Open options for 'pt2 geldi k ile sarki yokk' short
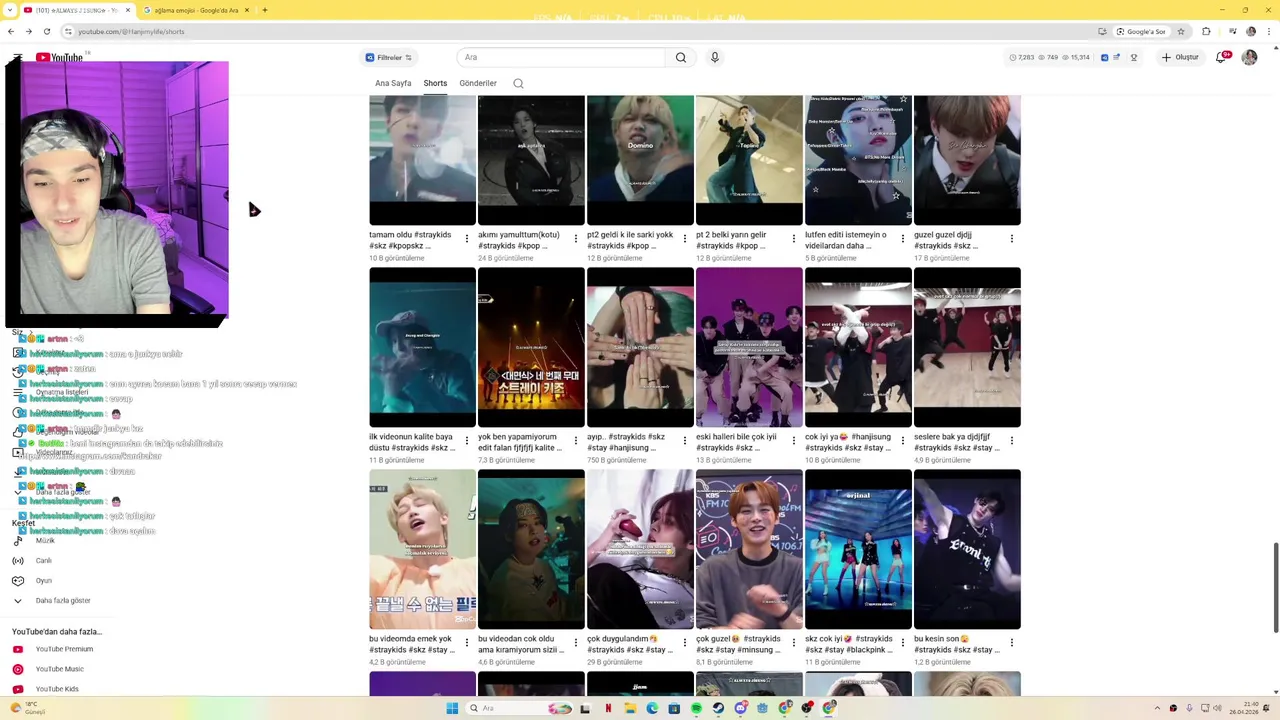This screenshot has height=720, width=1280. (685, 239)
